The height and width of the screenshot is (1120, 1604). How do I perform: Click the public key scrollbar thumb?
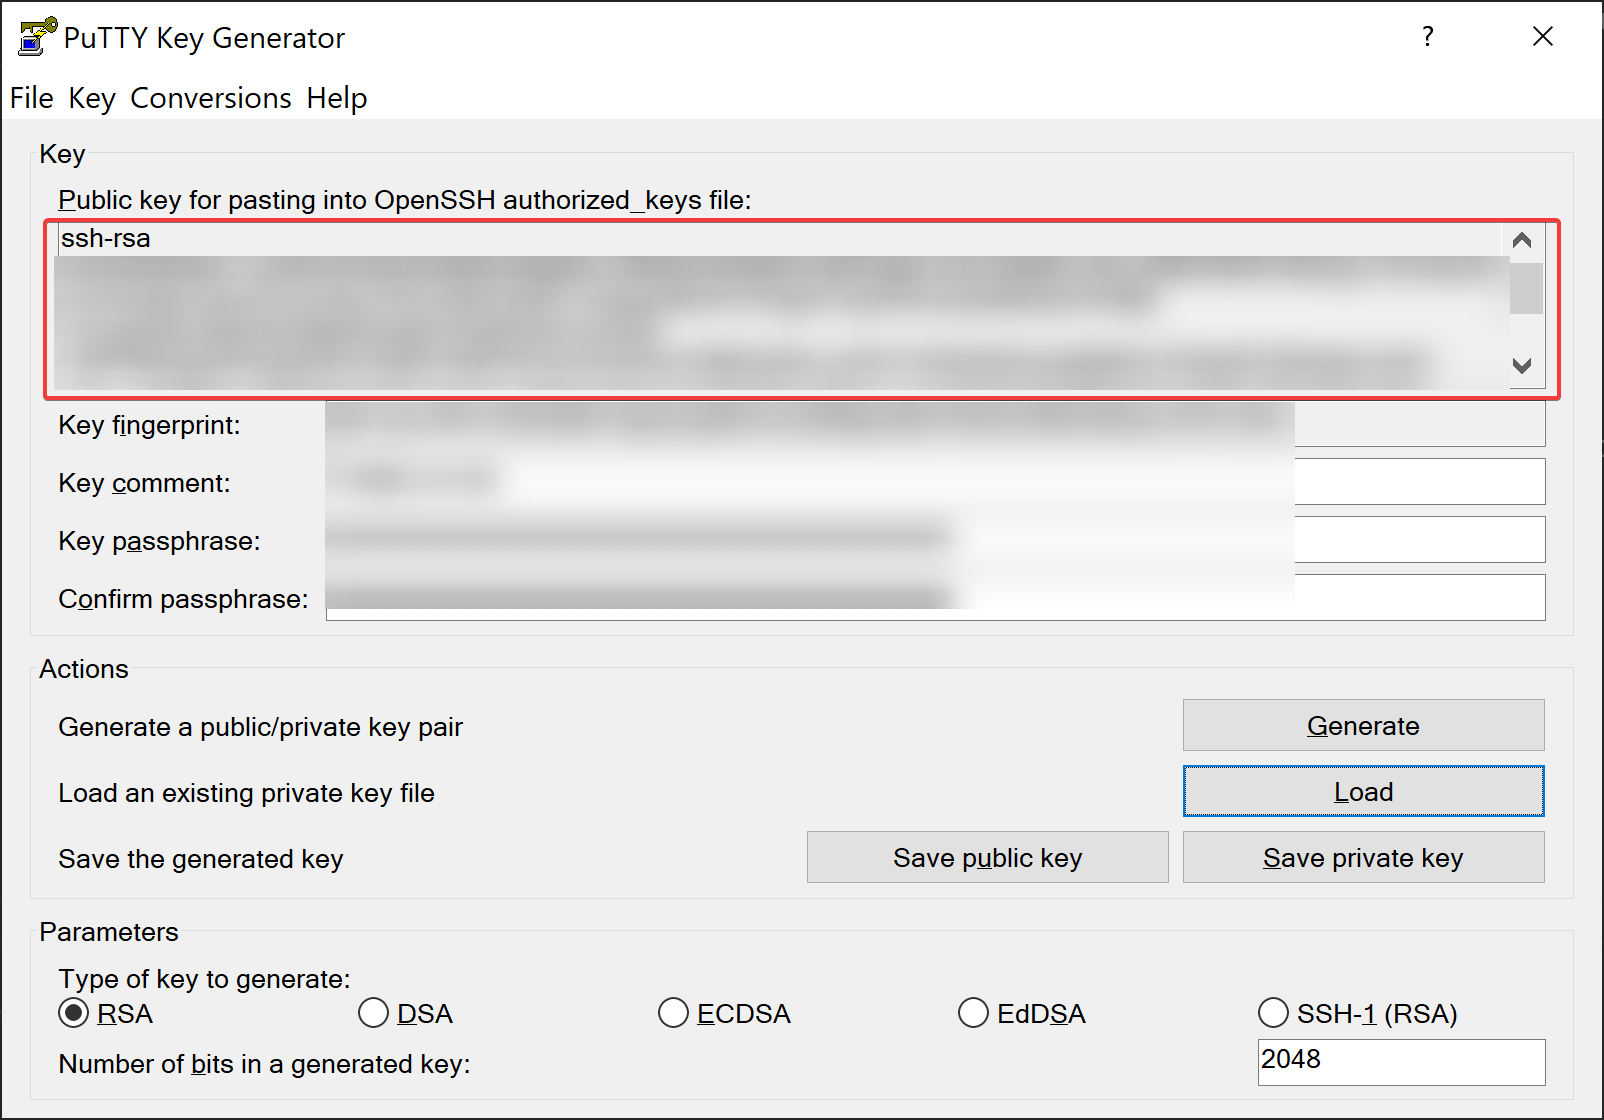[x=1526, y=288]
